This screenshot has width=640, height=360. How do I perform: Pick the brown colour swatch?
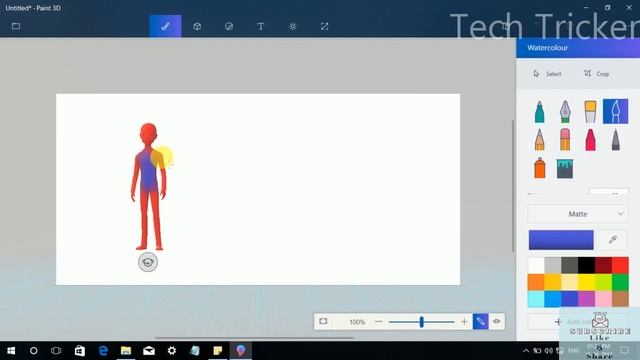(x=620, y=299)
